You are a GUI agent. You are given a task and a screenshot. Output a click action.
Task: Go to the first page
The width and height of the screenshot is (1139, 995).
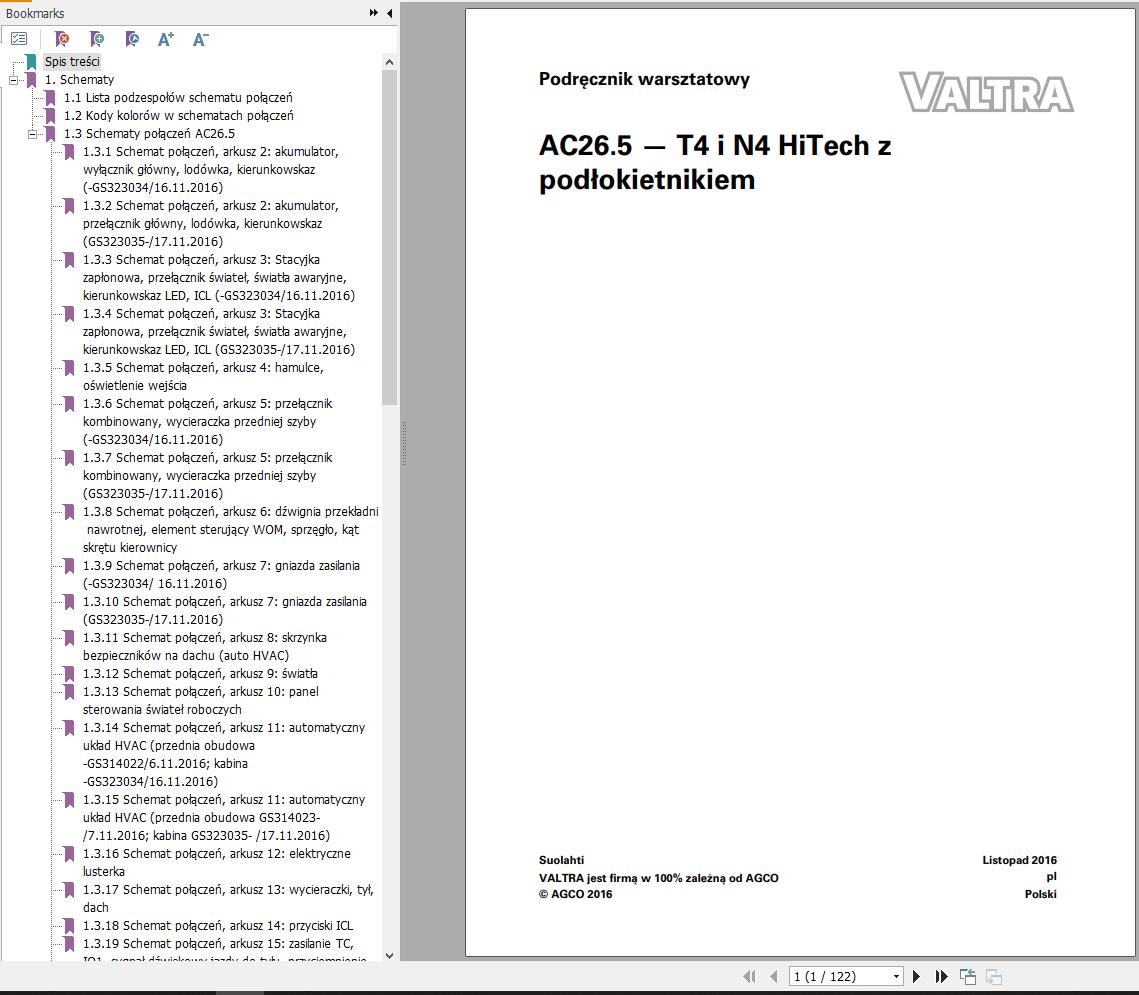point(749,976)
